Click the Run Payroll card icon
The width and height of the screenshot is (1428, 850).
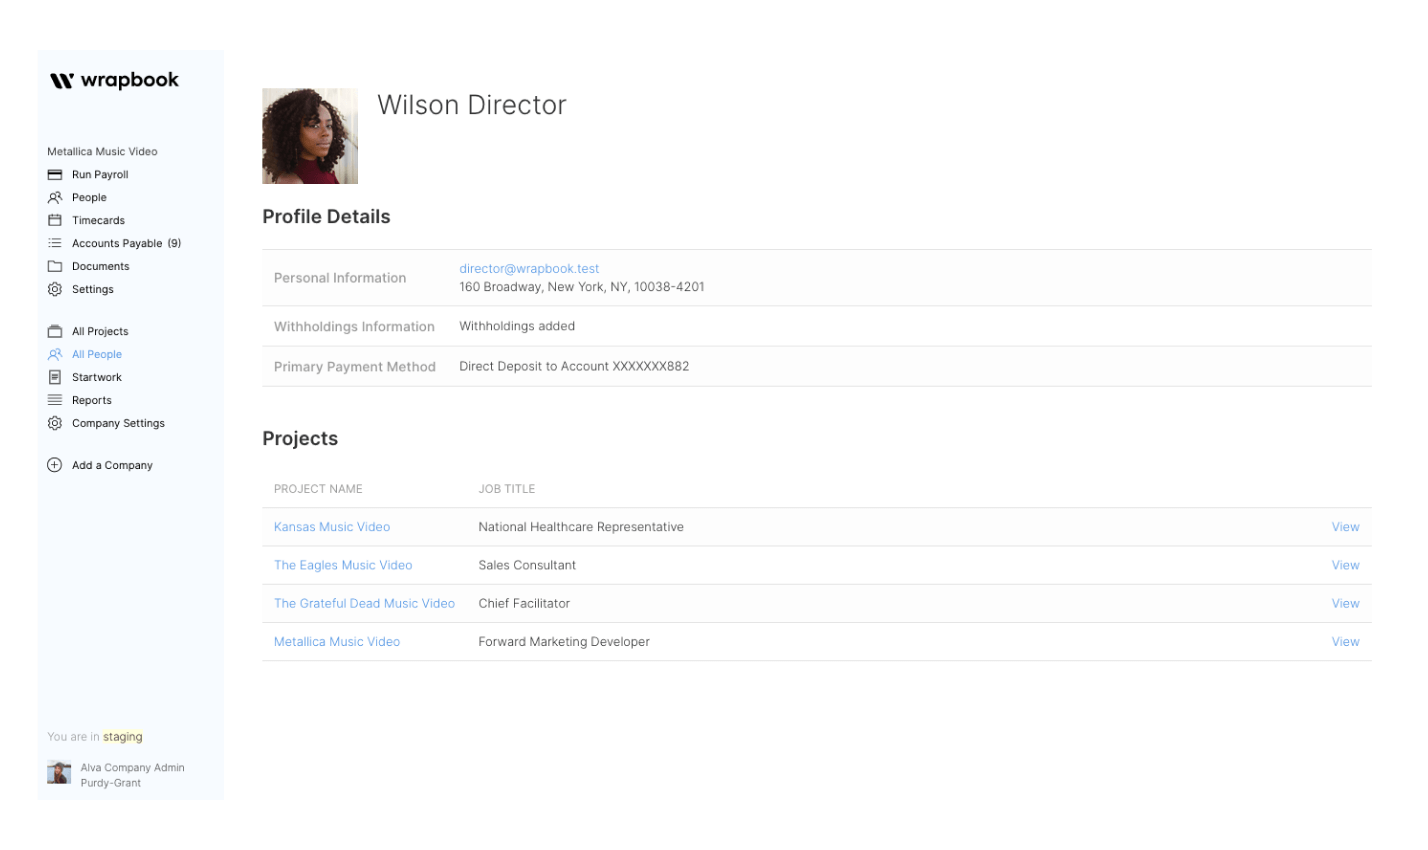coord(55,175)
